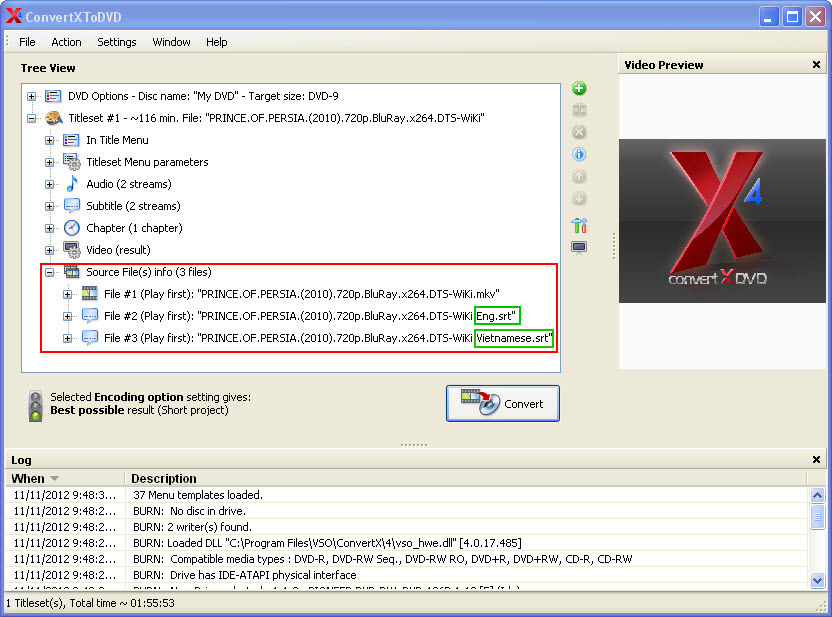Click the move up arrow icon
This screenshot has height=617, width=832.
click(x=579, y=176)
